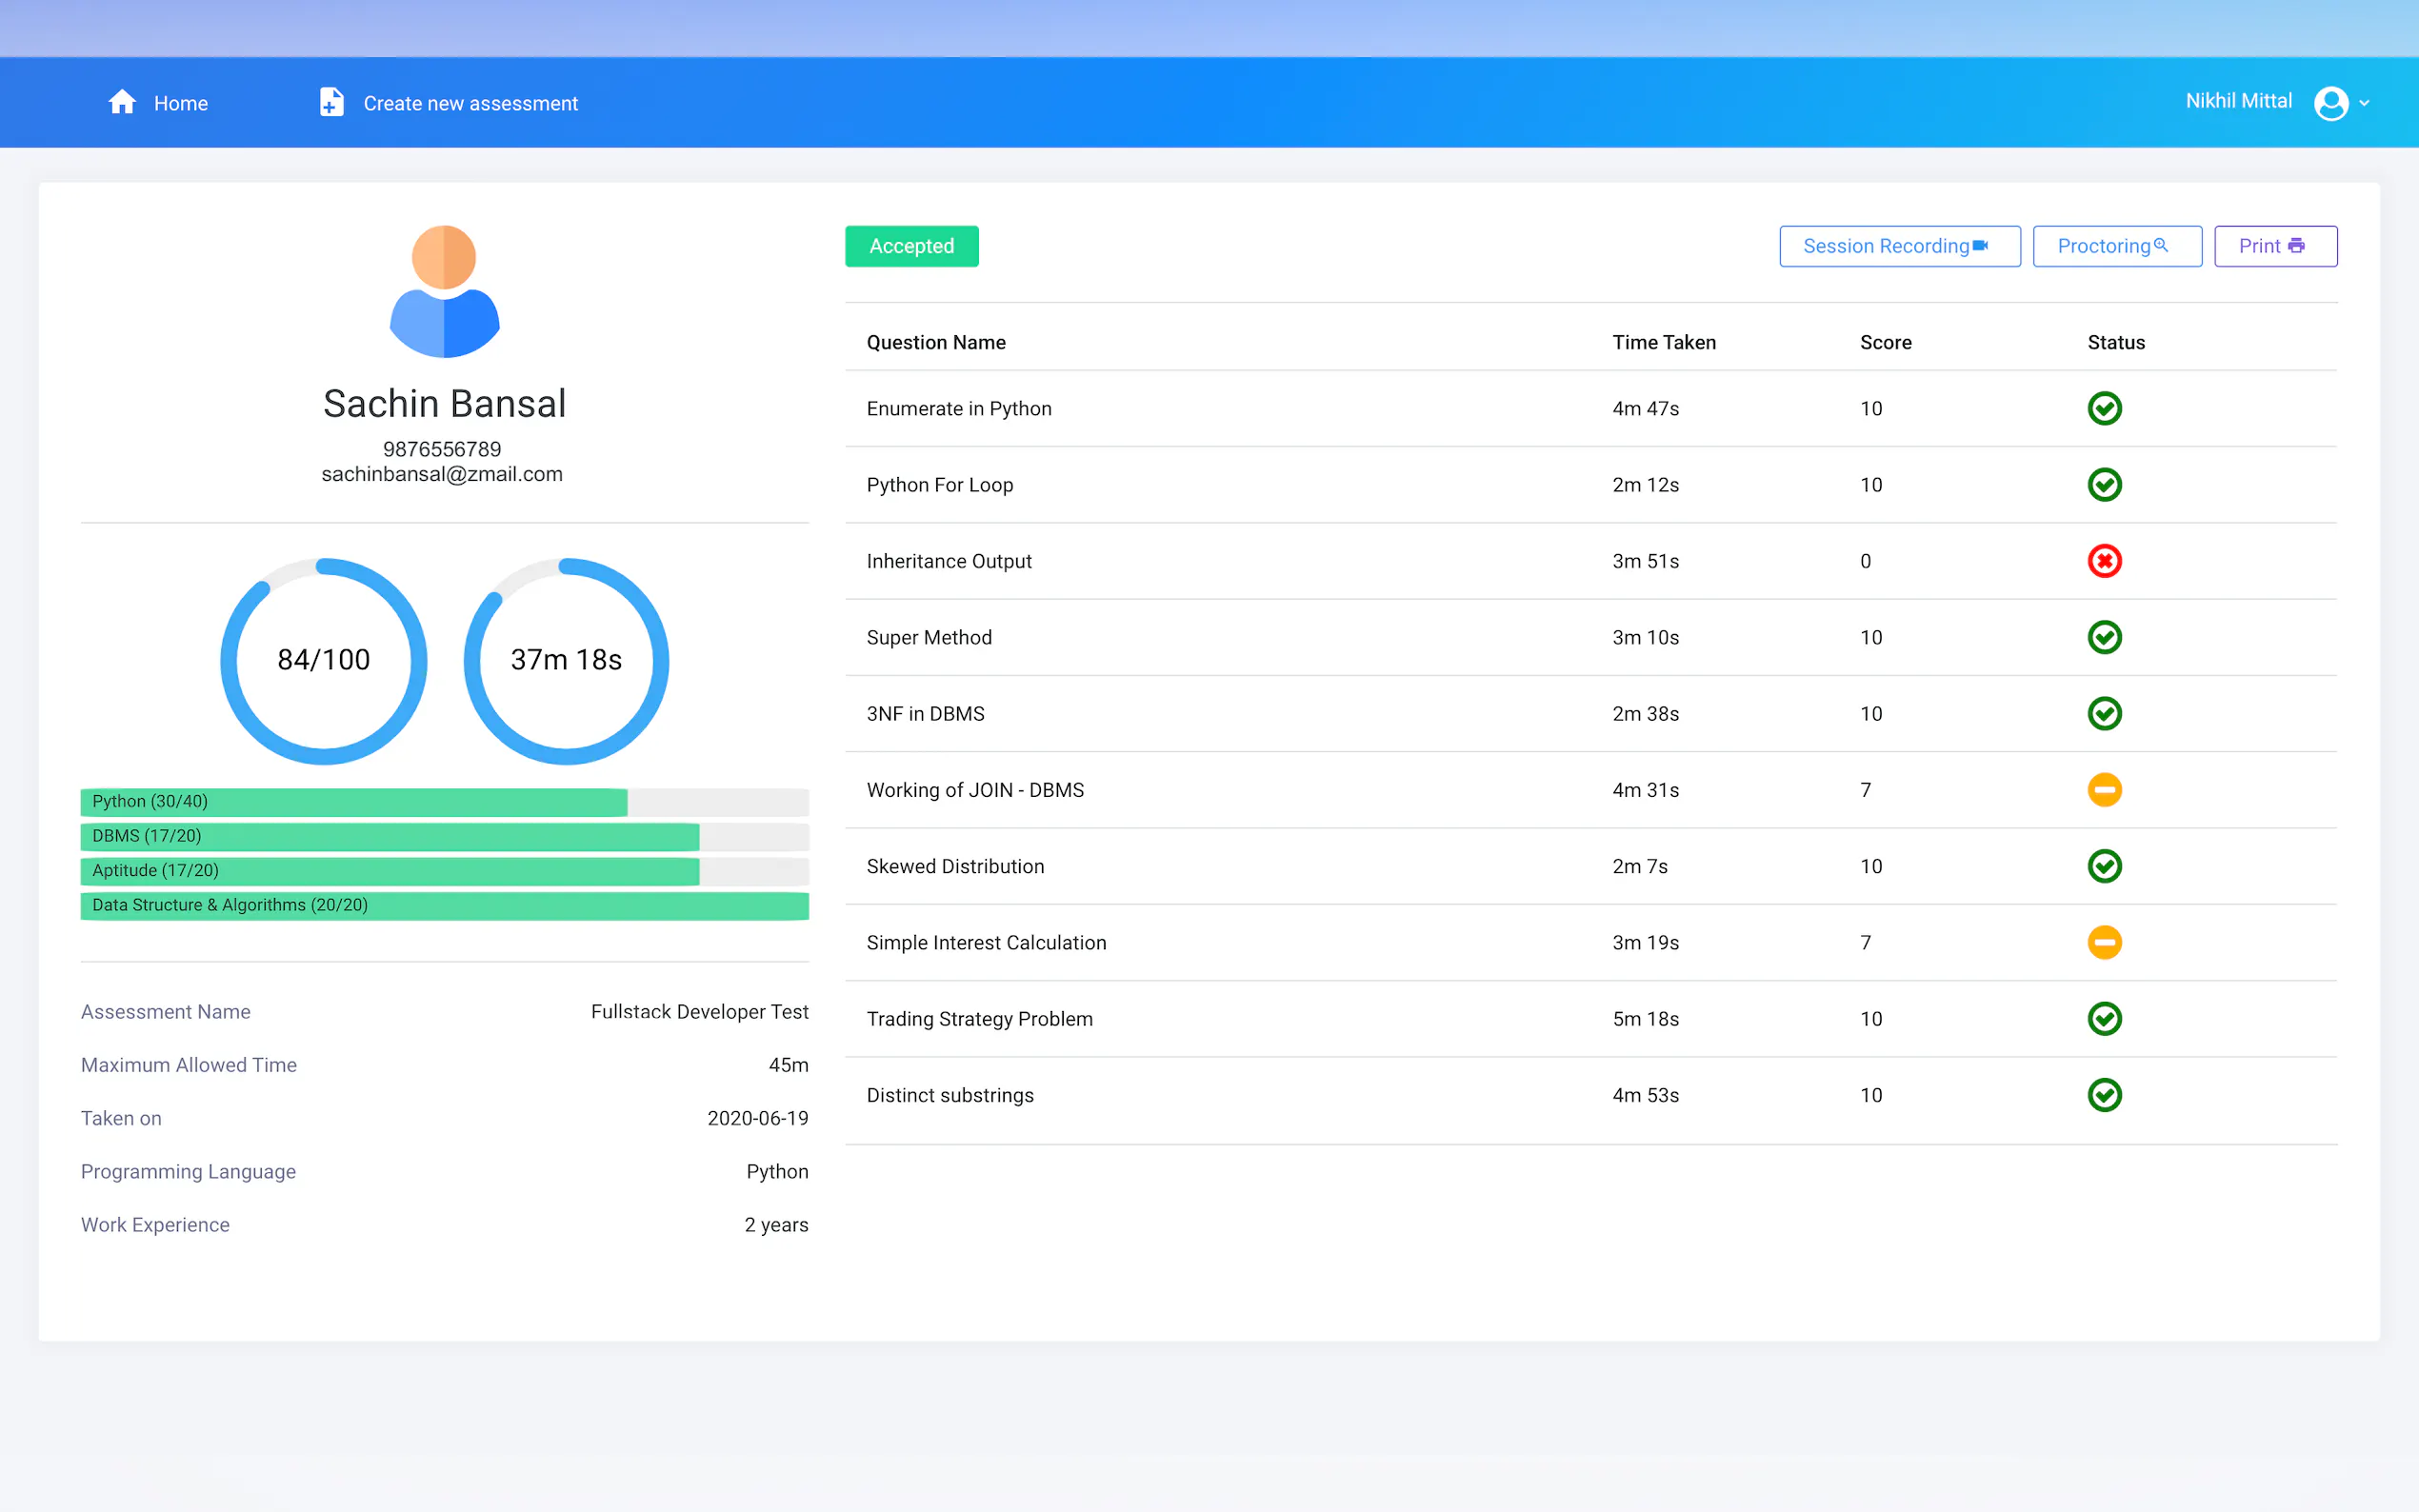Open Create new assessment in navigation
Image resolution: width=2419 pixels, height=1512 pixels.
point(470,103)
